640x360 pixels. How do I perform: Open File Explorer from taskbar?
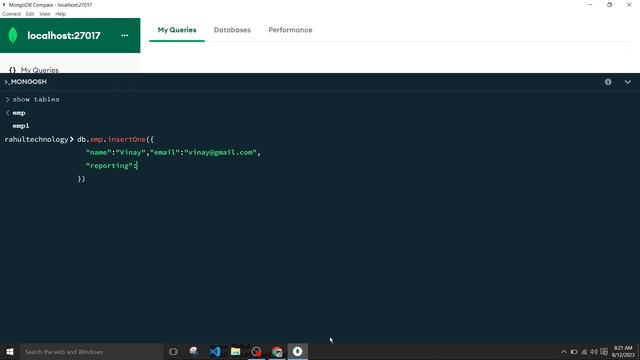tap(236, 351)
